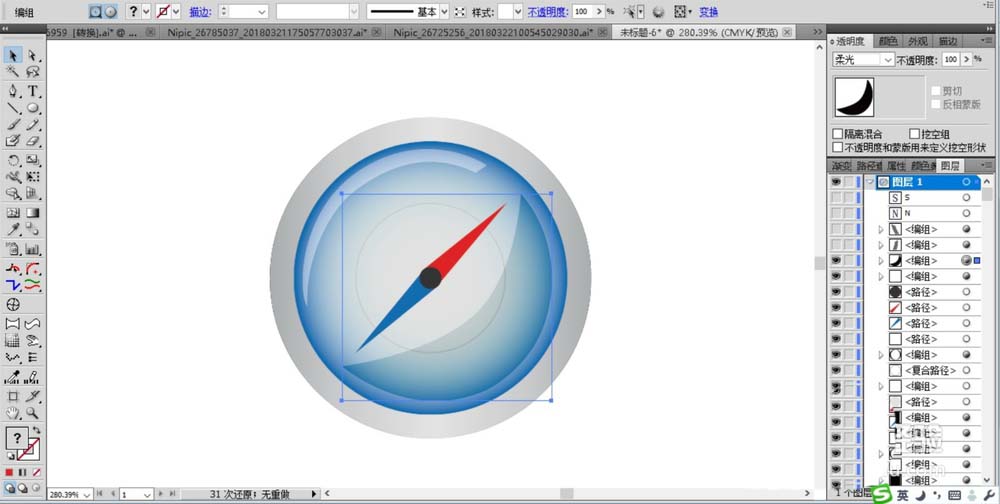Select the Polar Grid target tool

[13, 304]
